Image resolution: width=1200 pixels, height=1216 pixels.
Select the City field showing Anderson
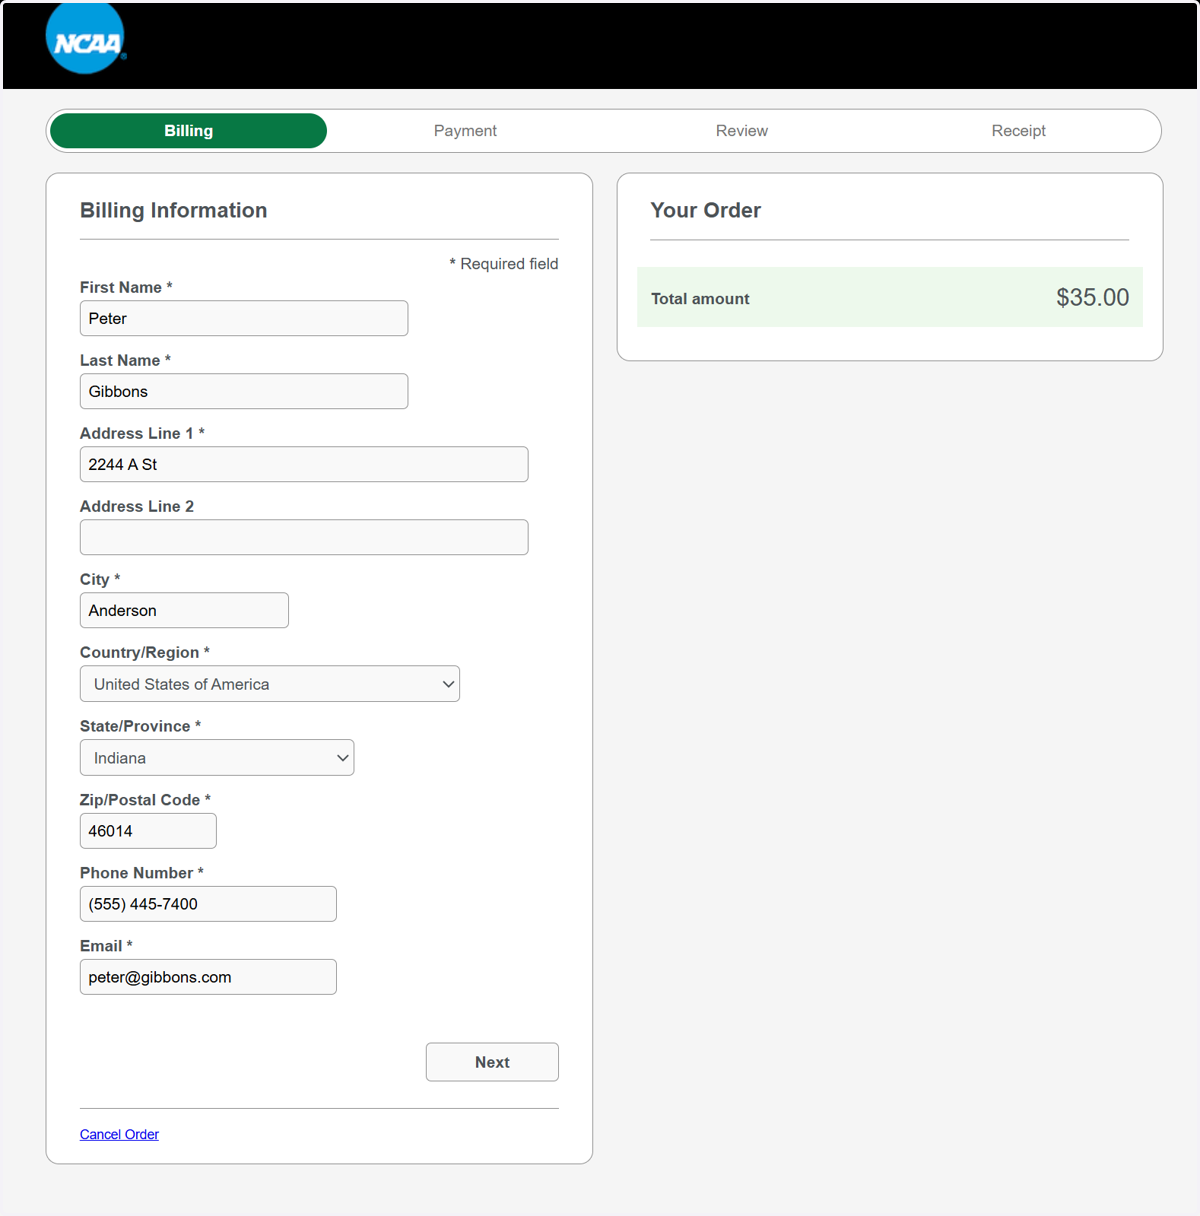[184, 610]
